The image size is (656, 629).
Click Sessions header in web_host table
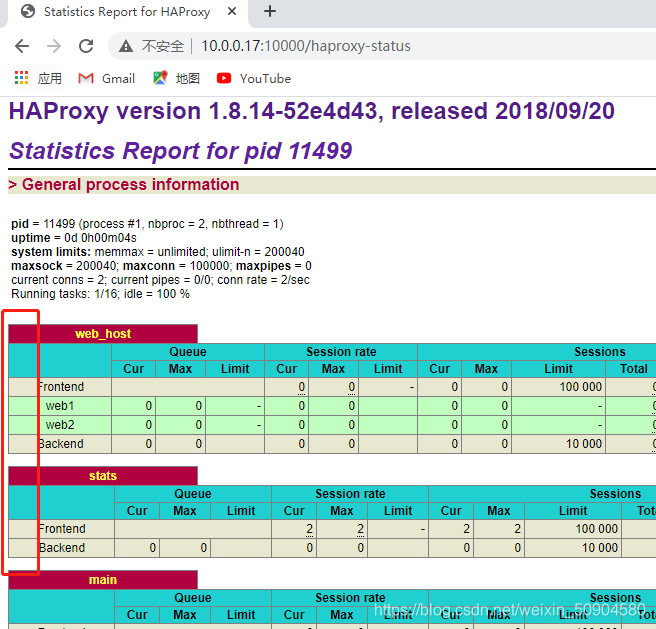(x=600, y=352)
